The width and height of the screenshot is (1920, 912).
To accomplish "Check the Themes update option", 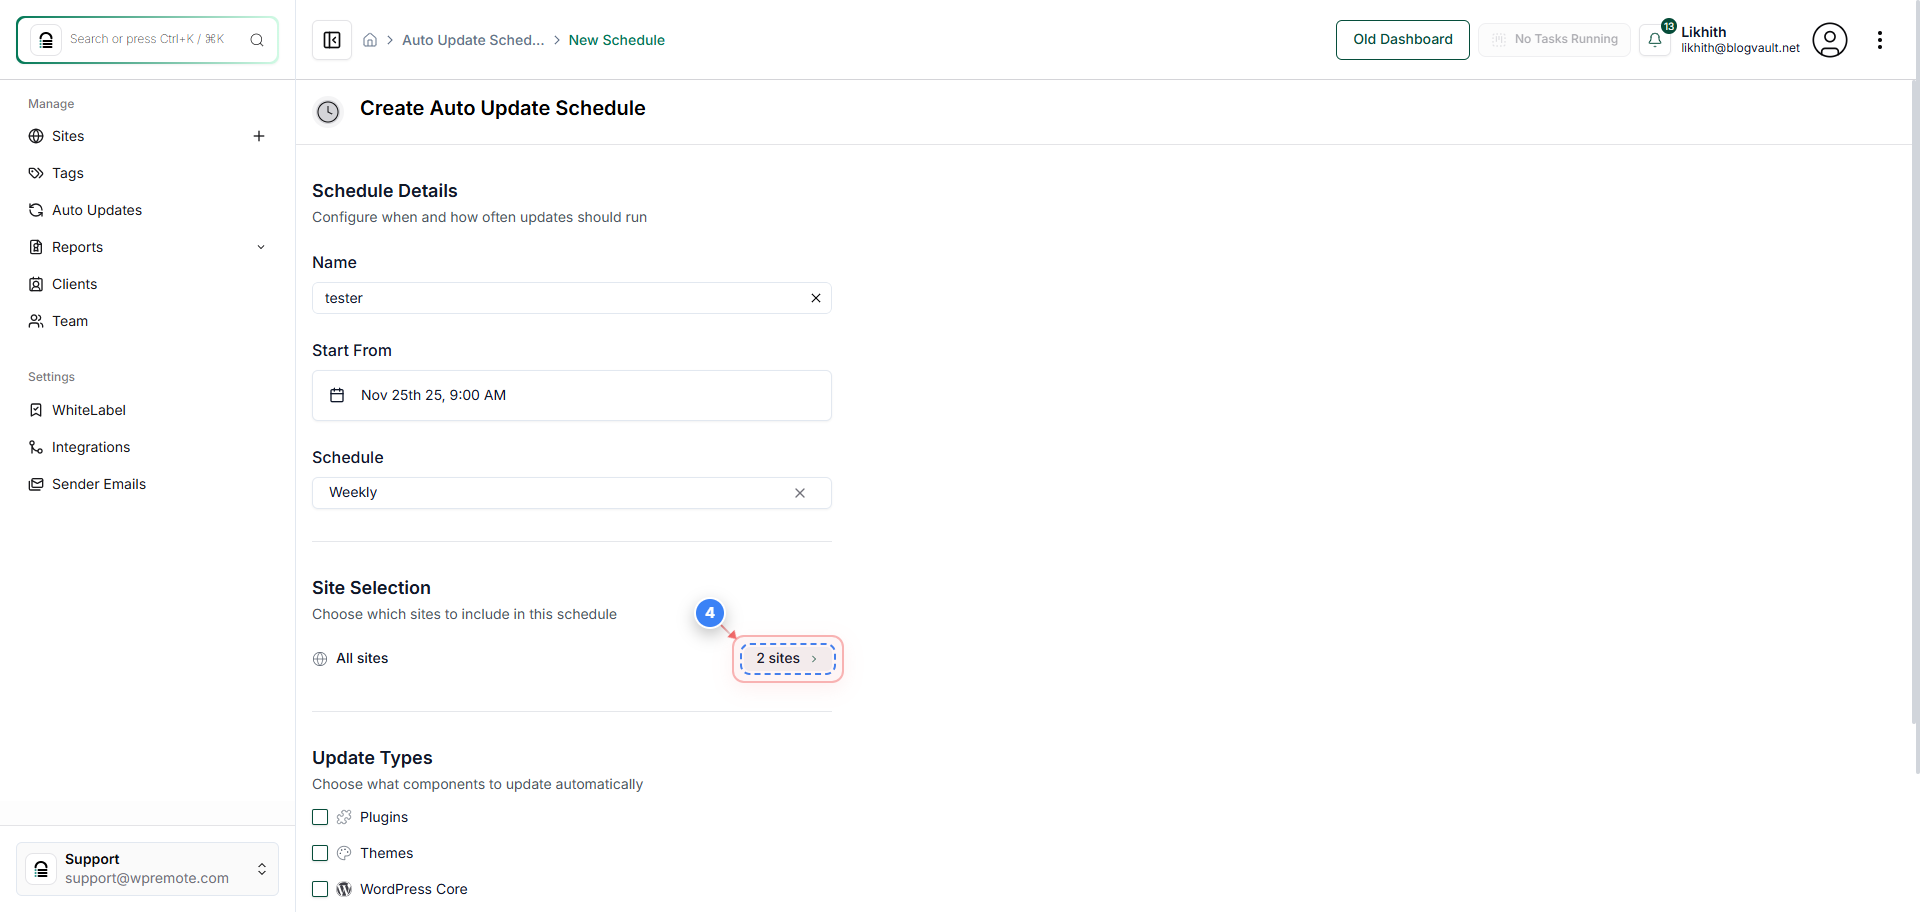I will point(320,853).
